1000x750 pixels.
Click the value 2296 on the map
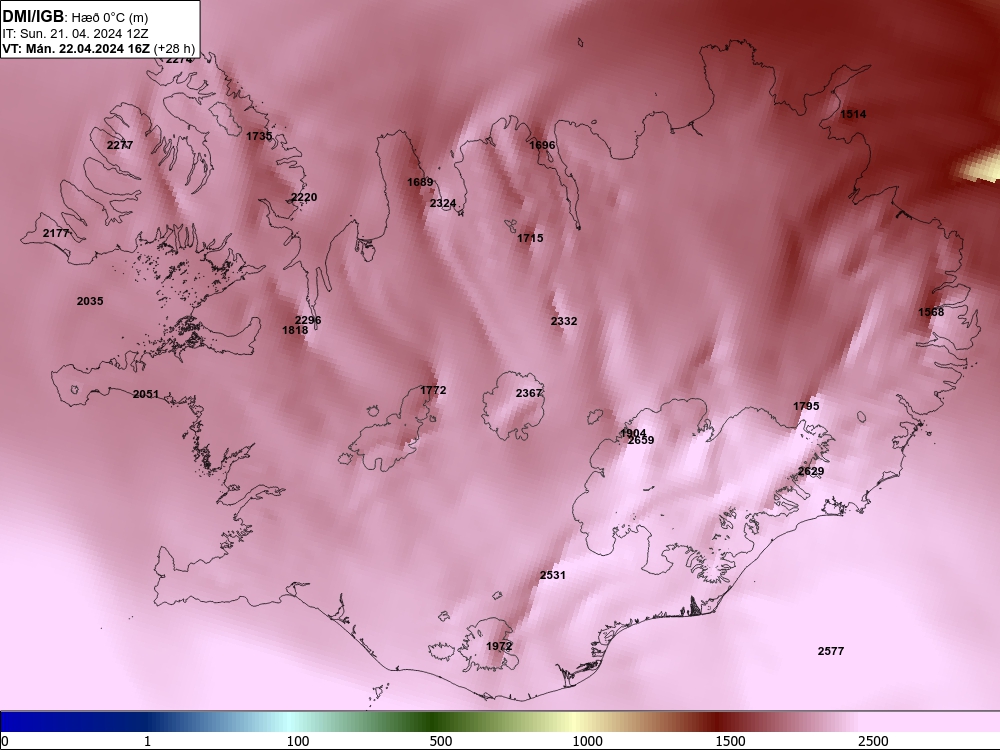(308, 320)
